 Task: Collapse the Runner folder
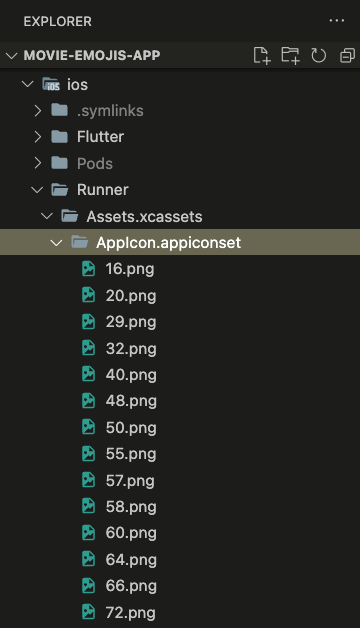point(37,190)
